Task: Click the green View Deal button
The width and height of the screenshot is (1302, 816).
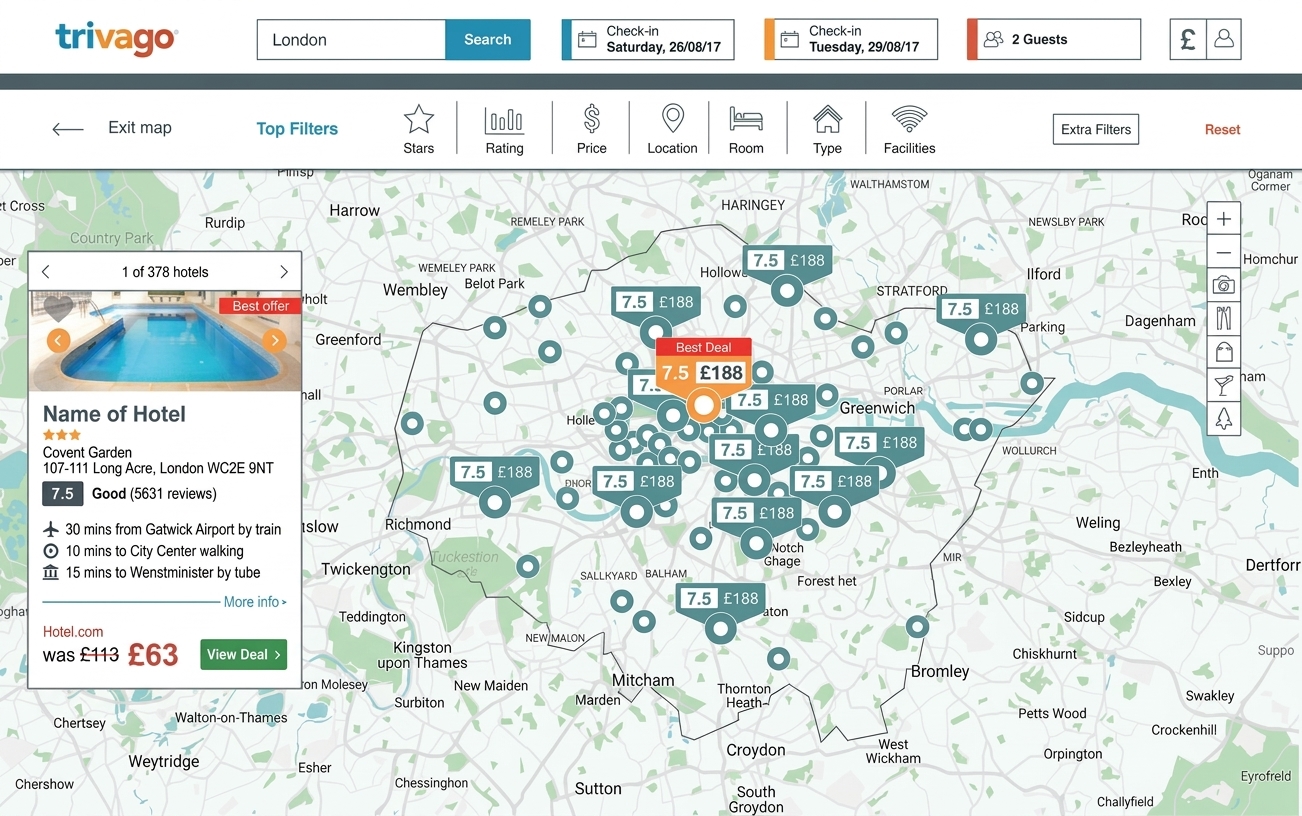Action: 243,655
